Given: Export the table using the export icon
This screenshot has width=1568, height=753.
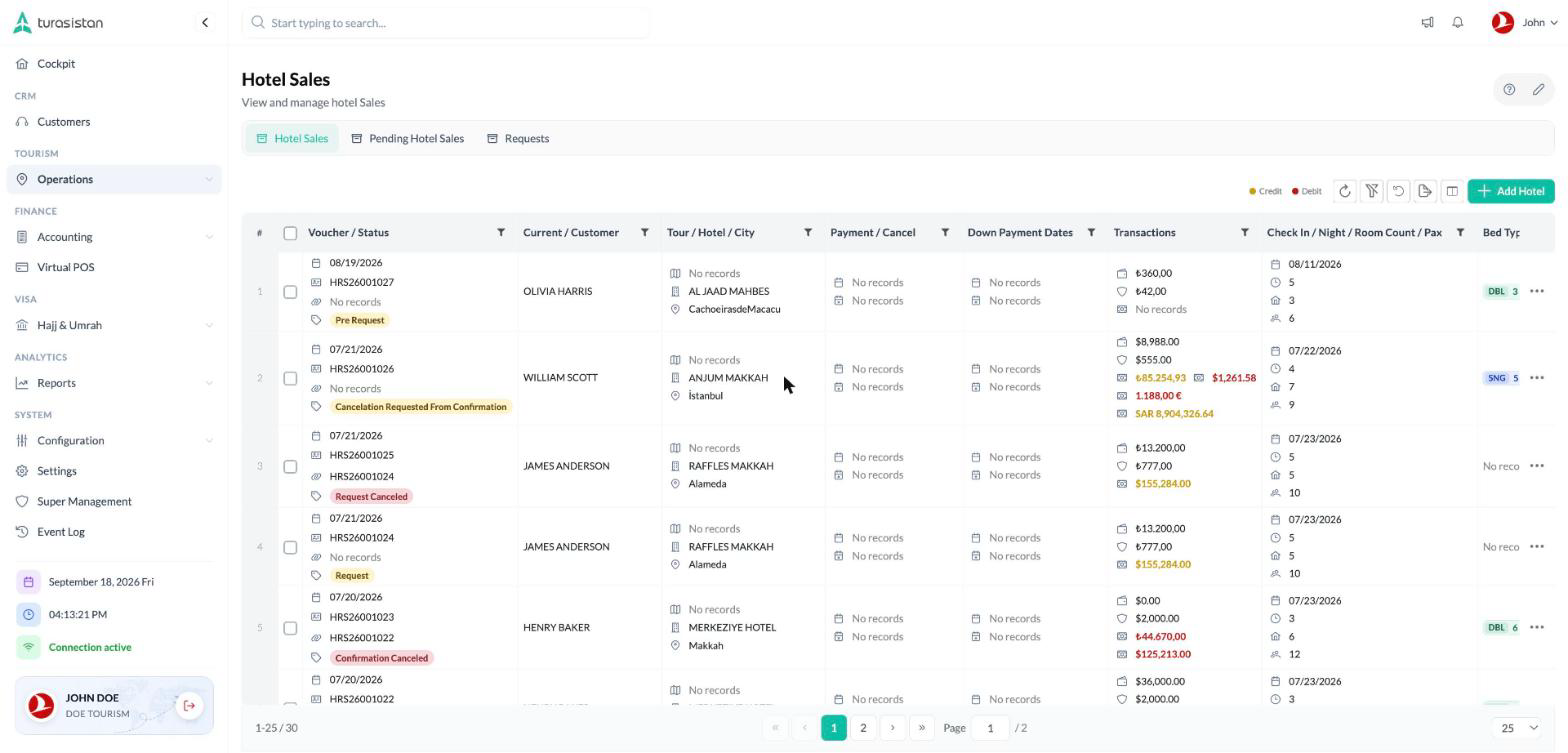Looking at the screenshot, I should [x=1425, y=191].
